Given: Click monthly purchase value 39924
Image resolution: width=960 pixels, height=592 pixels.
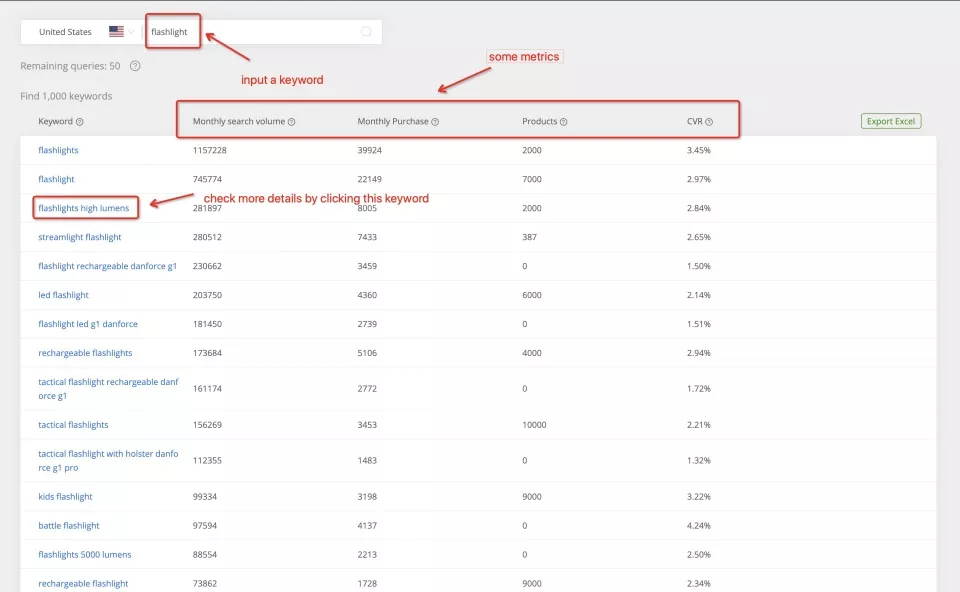Looking at the screenshot, I should click(x=369, y=150).
